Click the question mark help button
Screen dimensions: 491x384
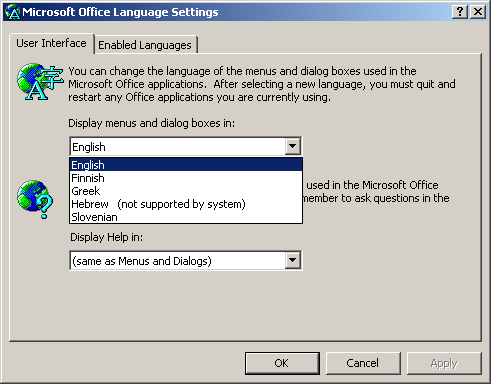click(x=460, y=12)
